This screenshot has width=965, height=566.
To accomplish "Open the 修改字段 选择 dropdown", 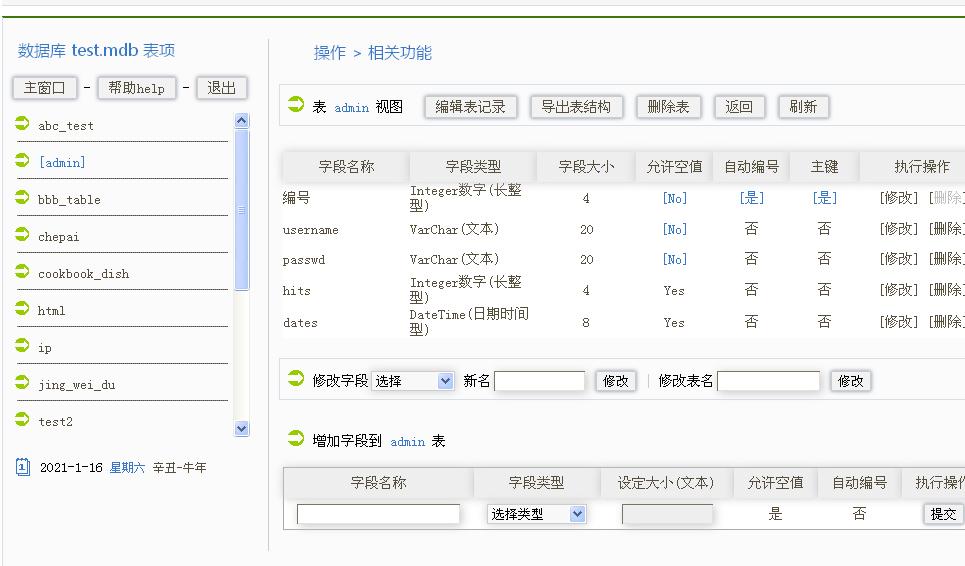I will click(413, 381).
